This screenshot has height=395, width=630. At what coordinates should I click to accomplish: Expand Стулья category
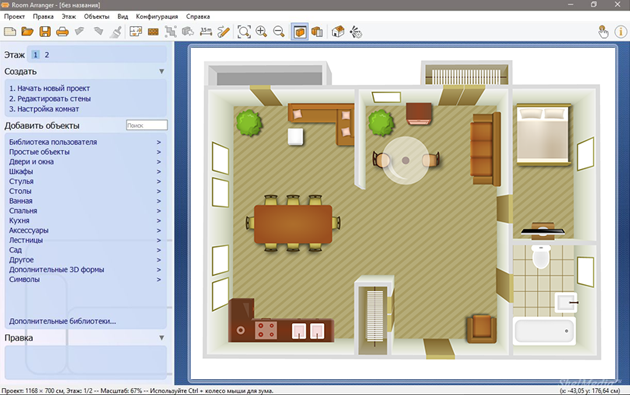tap(86, 181)
